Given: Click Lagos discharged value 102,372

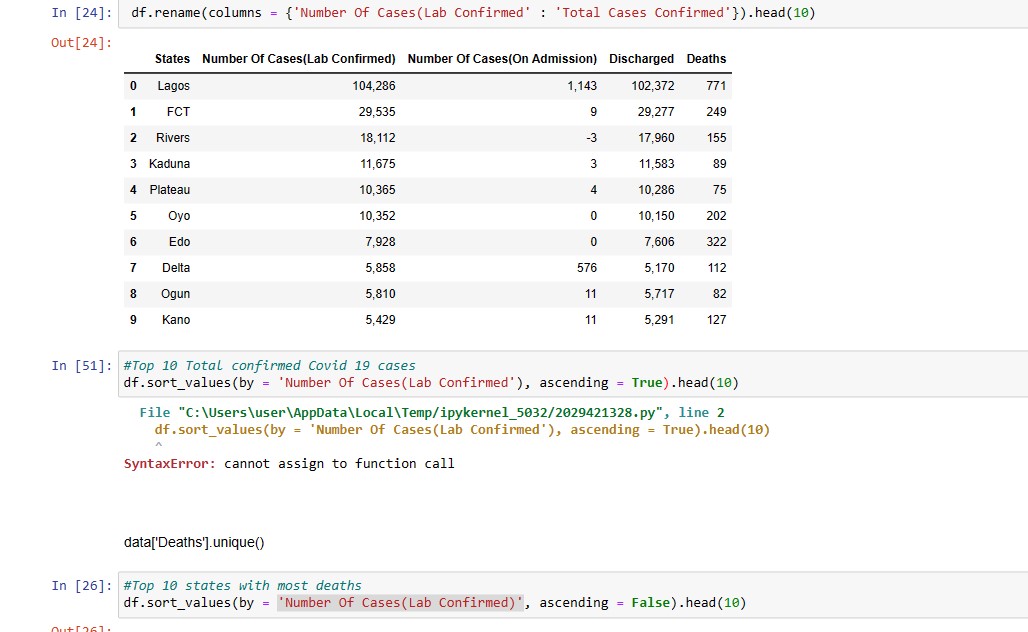Looking at the screenshot, I should [x=653, y=86].
